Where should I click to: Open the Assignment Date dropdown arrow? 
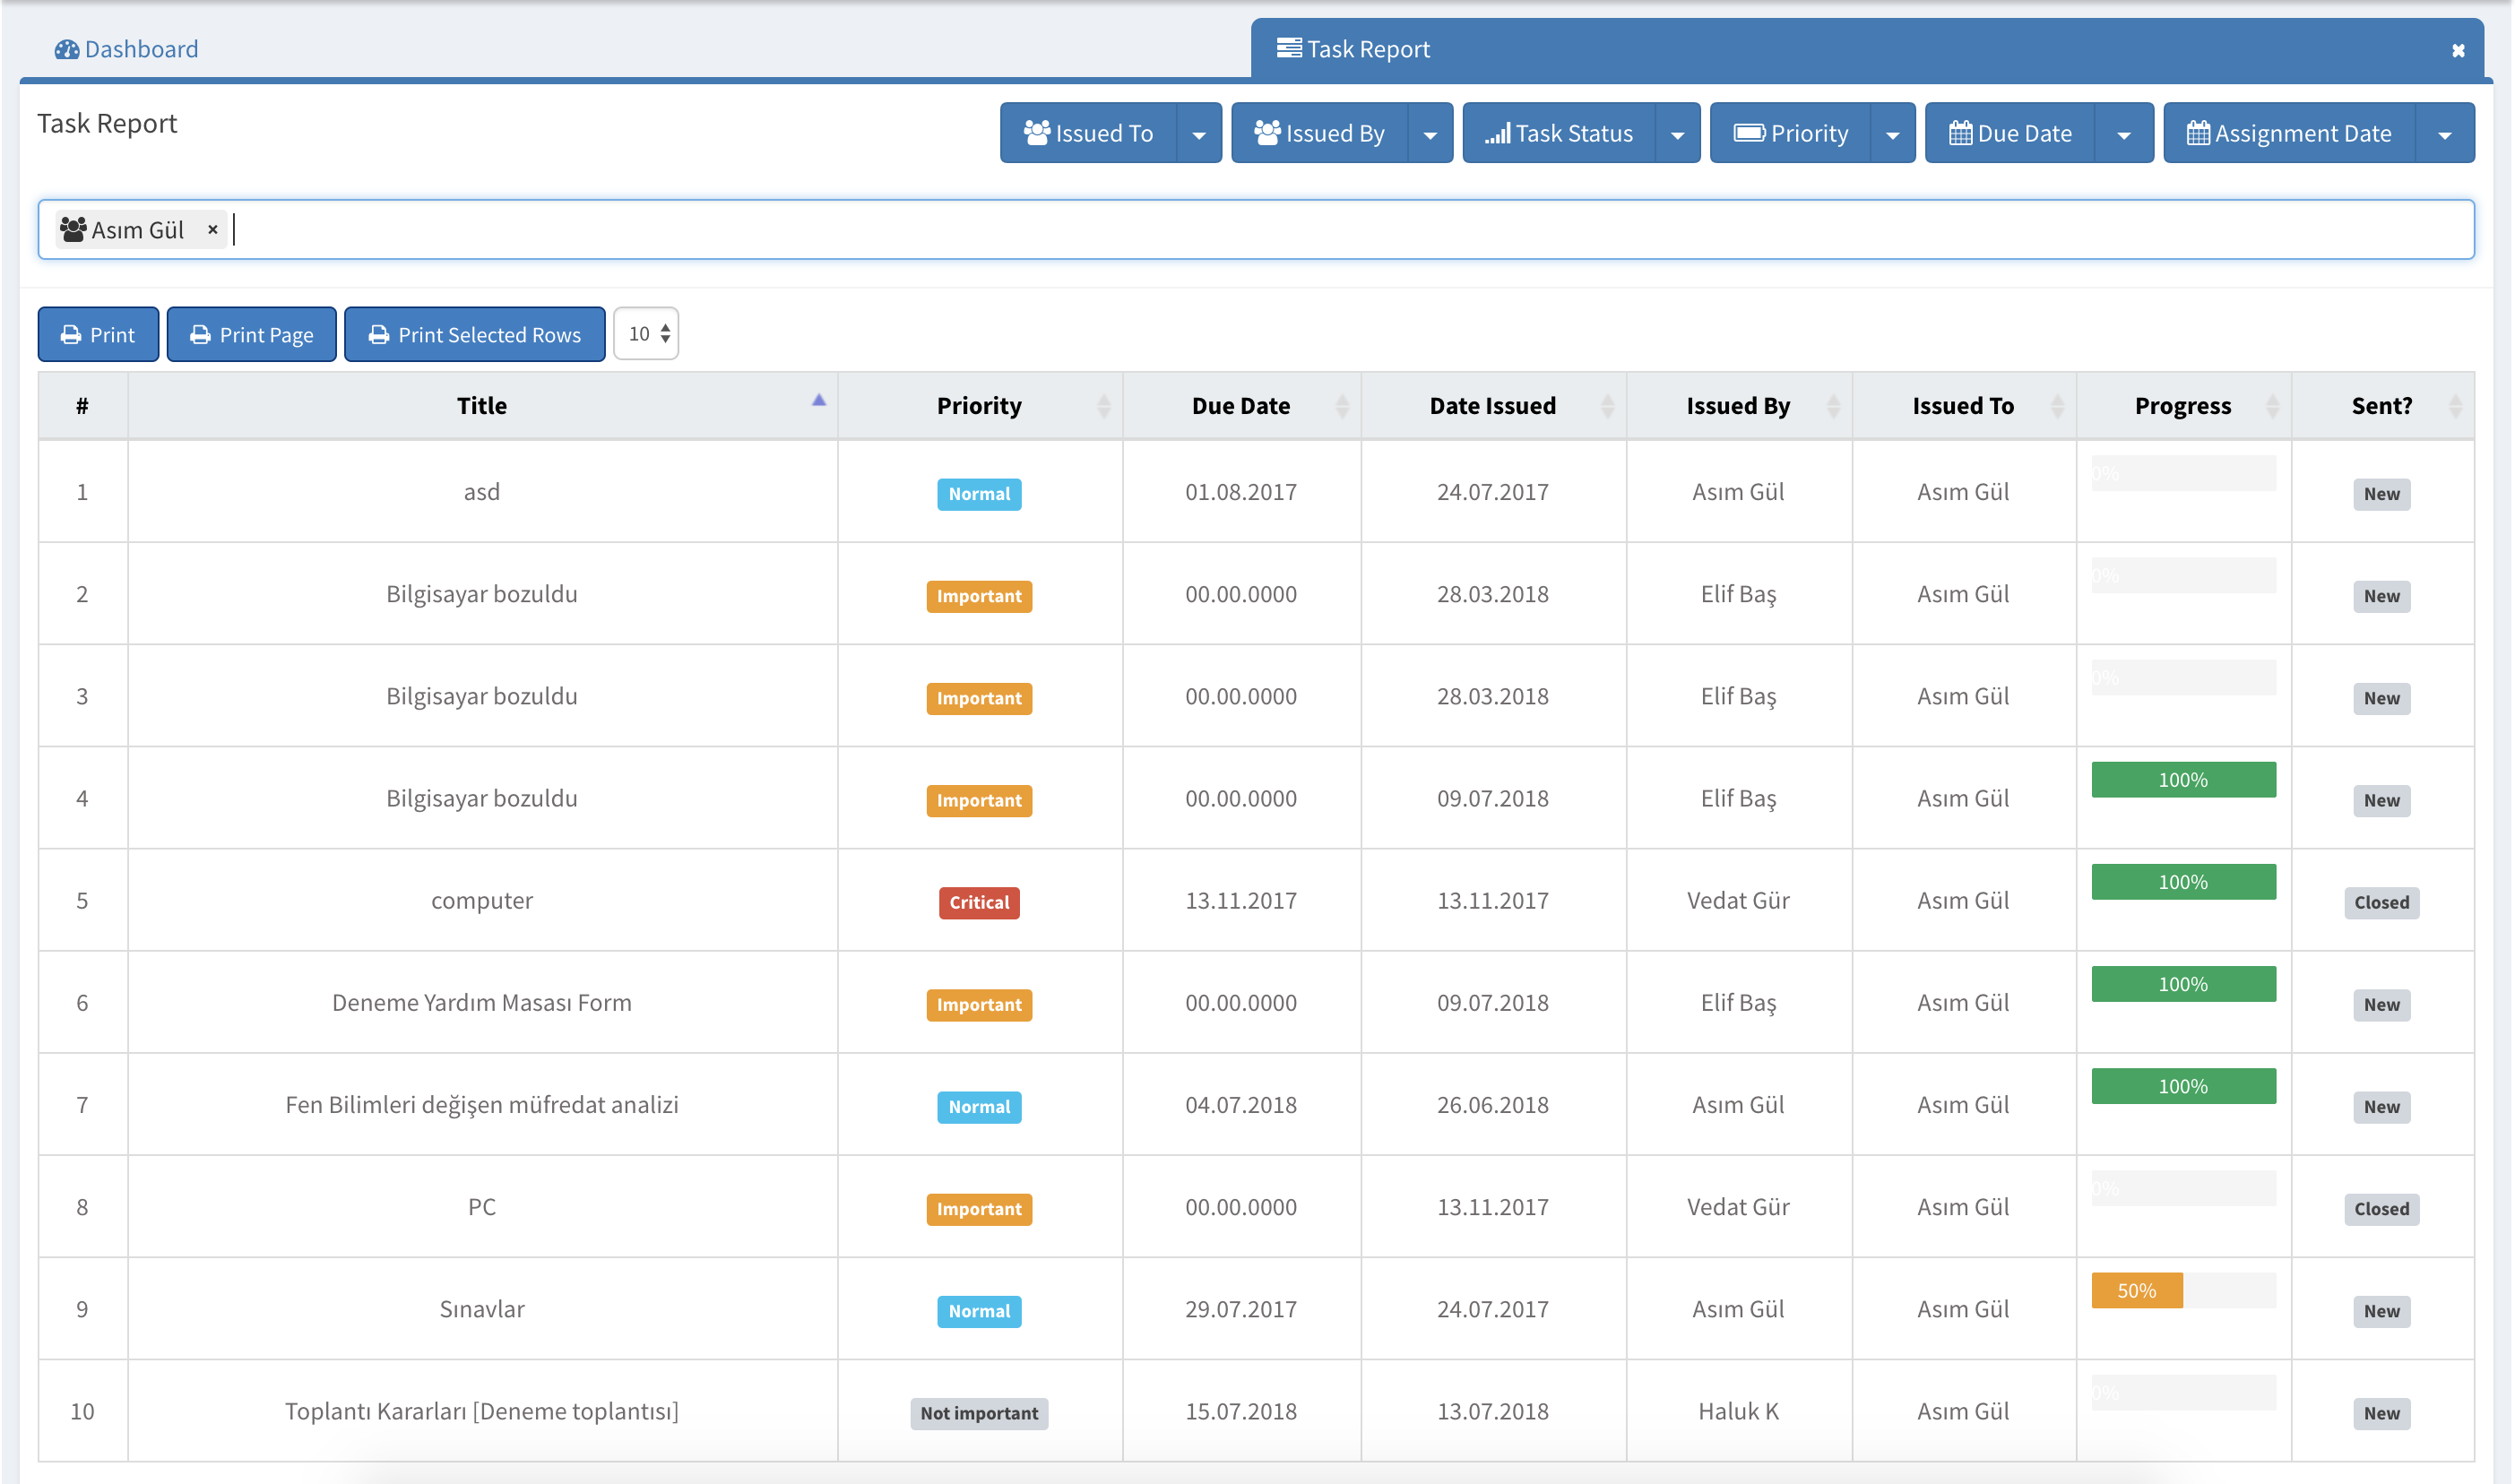pos(2444,134)
